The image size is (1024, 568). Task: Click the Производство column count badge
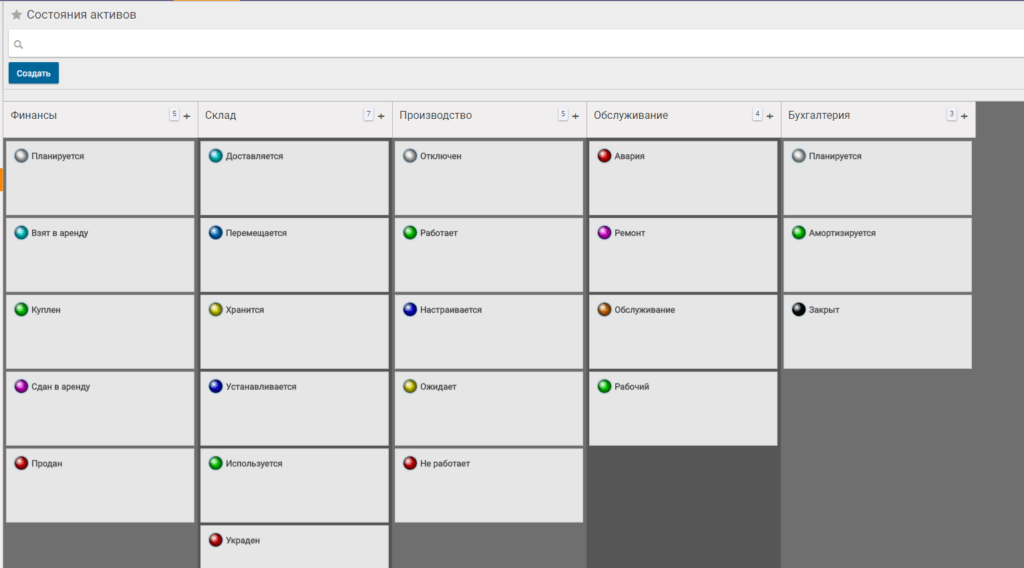(x=562, y=114)
